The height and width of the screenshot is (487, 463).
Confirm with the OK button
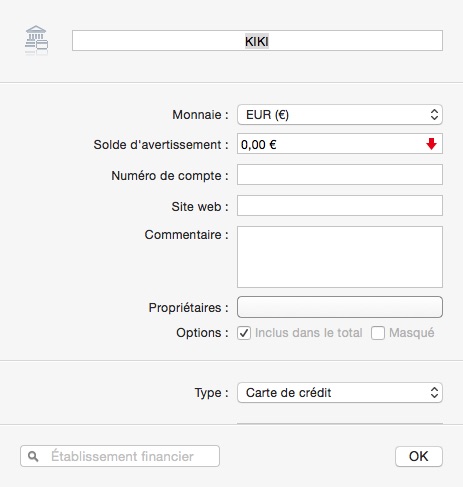(x=419, y=456)
